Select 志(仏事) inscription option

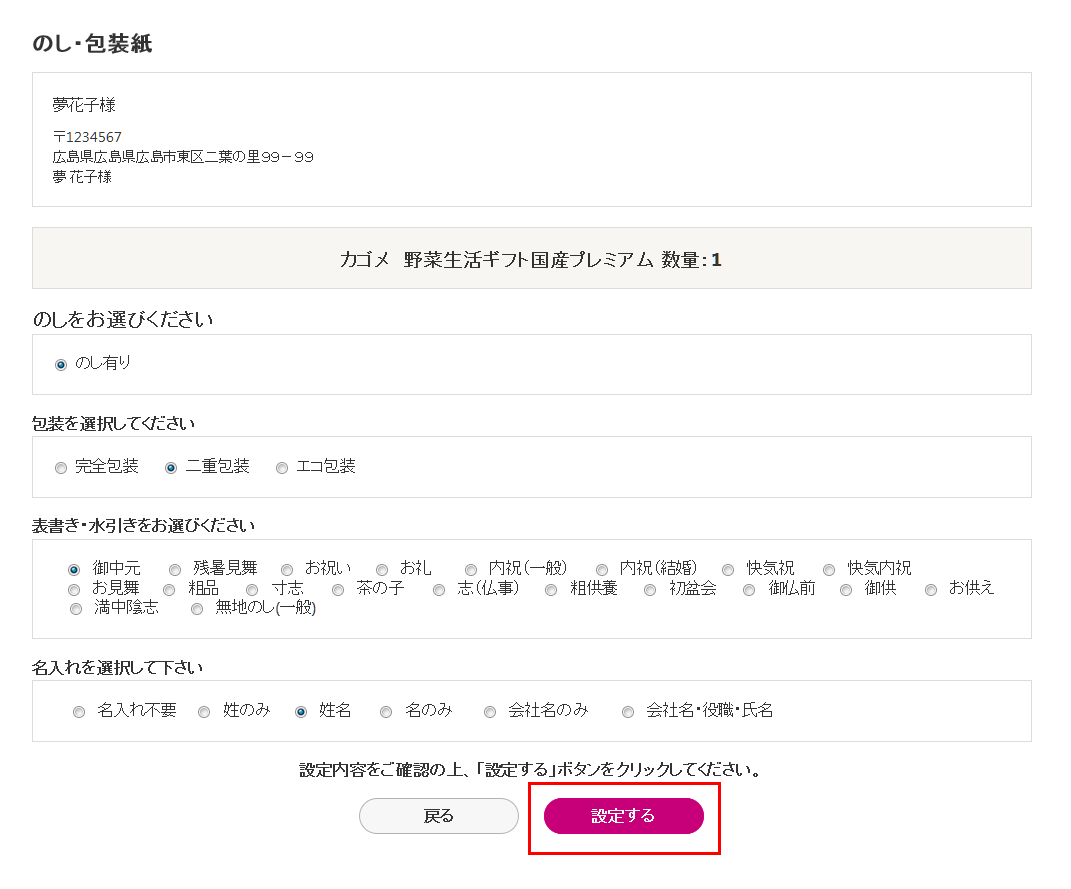pos(439,590)
